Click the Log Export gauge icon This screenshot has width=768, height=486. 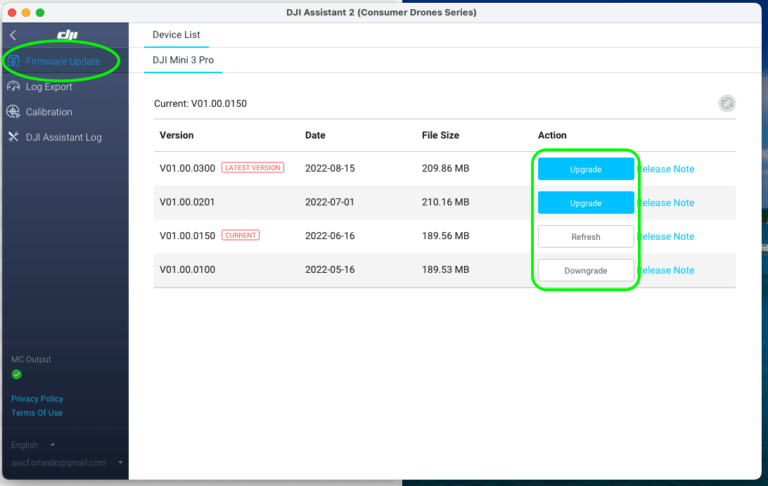tap(14, 87)
